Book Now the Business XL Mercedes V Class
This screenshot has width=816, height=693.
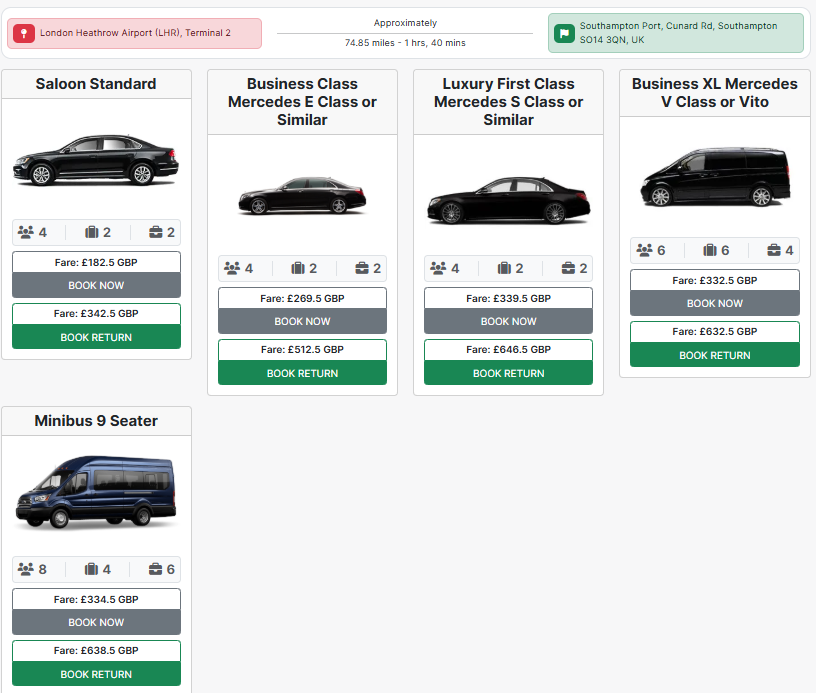pos(714,303)
